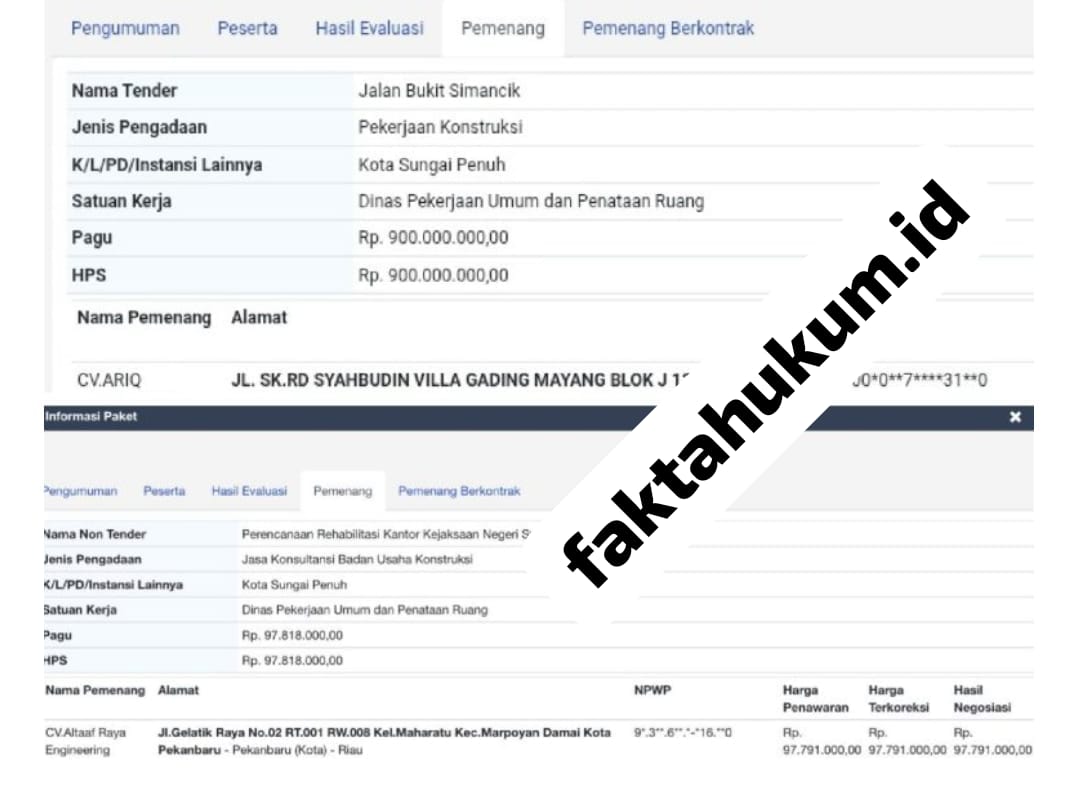Open Pemenang Berkontrak tab in upper panel
The image size is (1078, 805).
coord(668,28)
